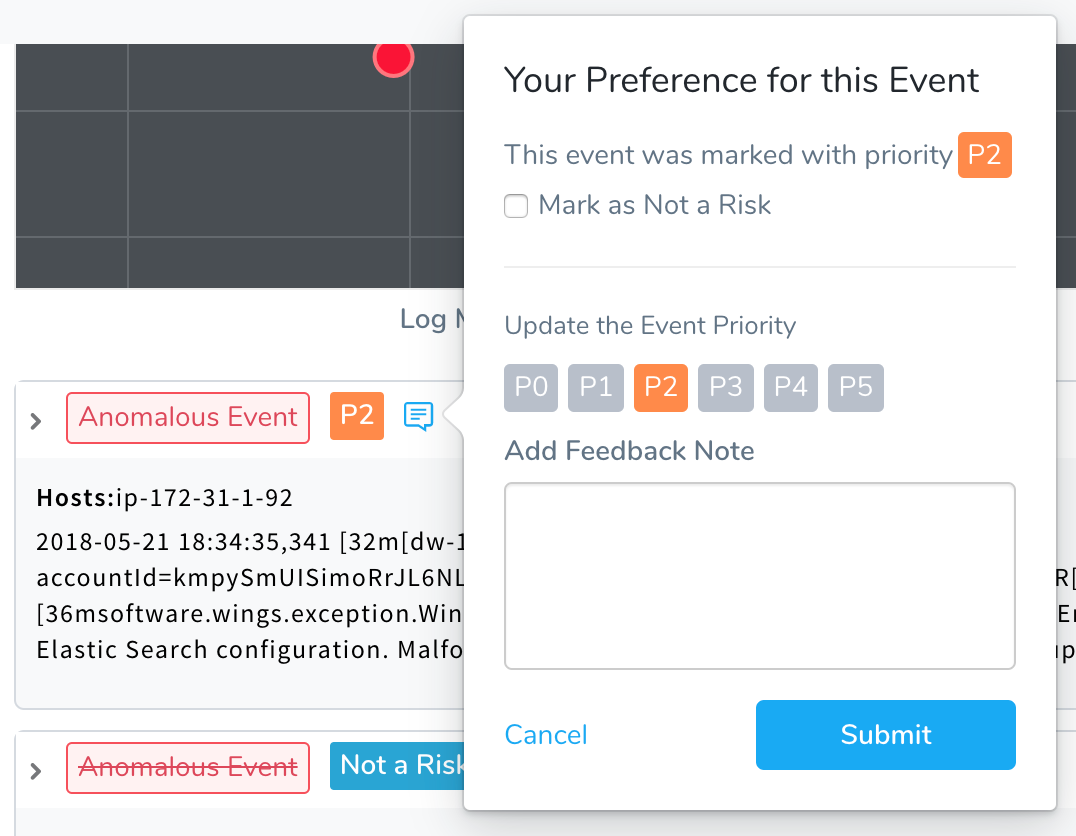This screenshot has width=1076, height=836.
Task: Expand the first Anomalous Event row
Action: [x=36, y=421]
